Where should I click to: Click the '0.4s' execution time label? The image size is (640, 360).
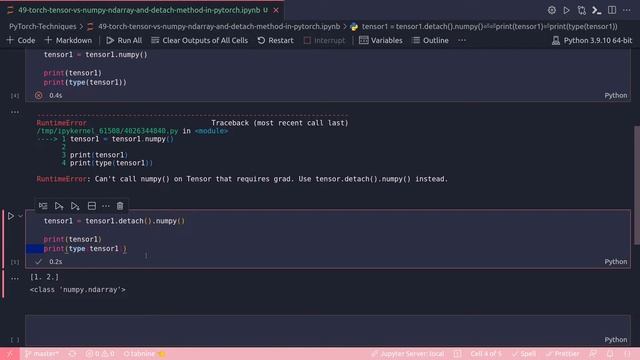click(x=56, y=95)
